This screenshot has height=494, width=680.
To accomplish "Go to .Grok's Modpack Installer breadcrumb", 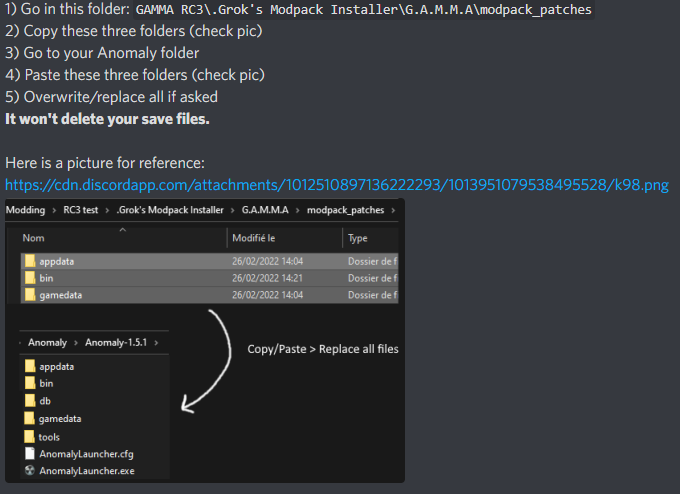I will (x=170, y=210).
